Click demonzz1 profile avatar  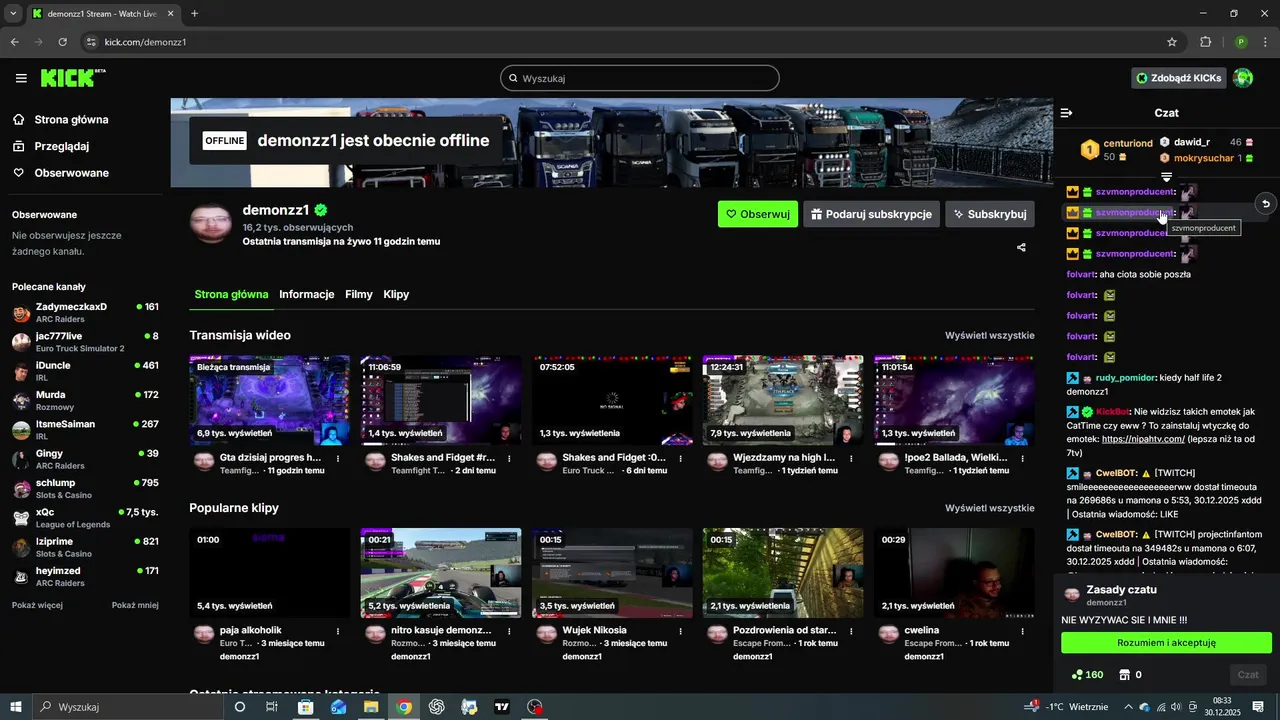pyautogui.click(x=211, y=222)
